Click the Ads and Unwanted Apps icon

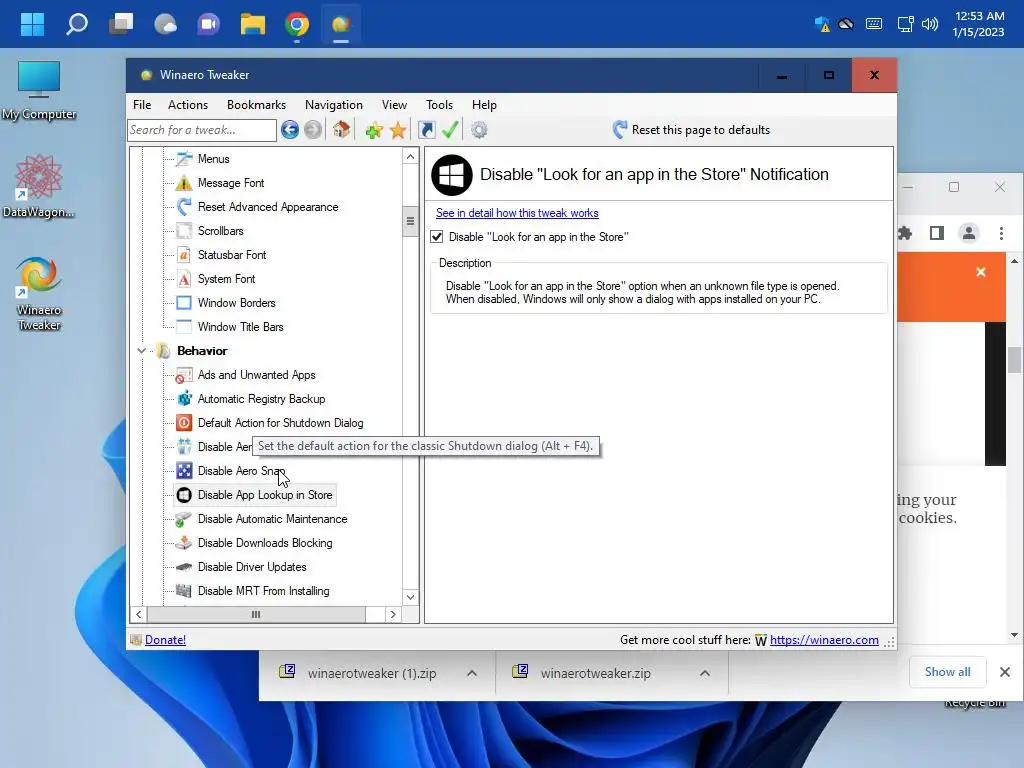[x=184, y=375]
